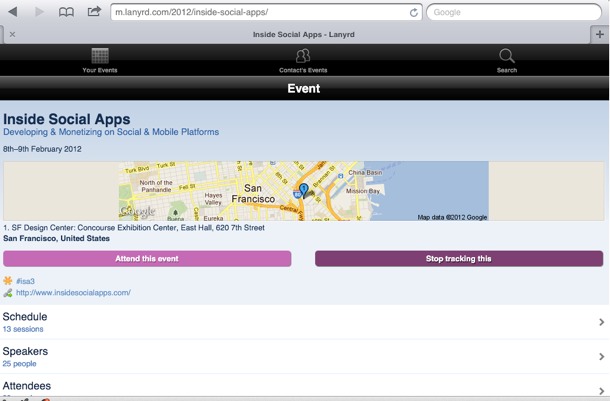Expand Schedule via its chevron
This screenshot has width=610, height=401.
(x=601, y=322)
